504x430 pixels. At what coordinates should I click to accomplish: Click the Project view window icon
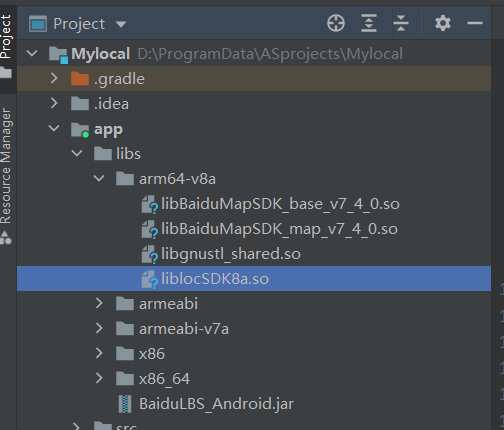click(x=38, y=24)
